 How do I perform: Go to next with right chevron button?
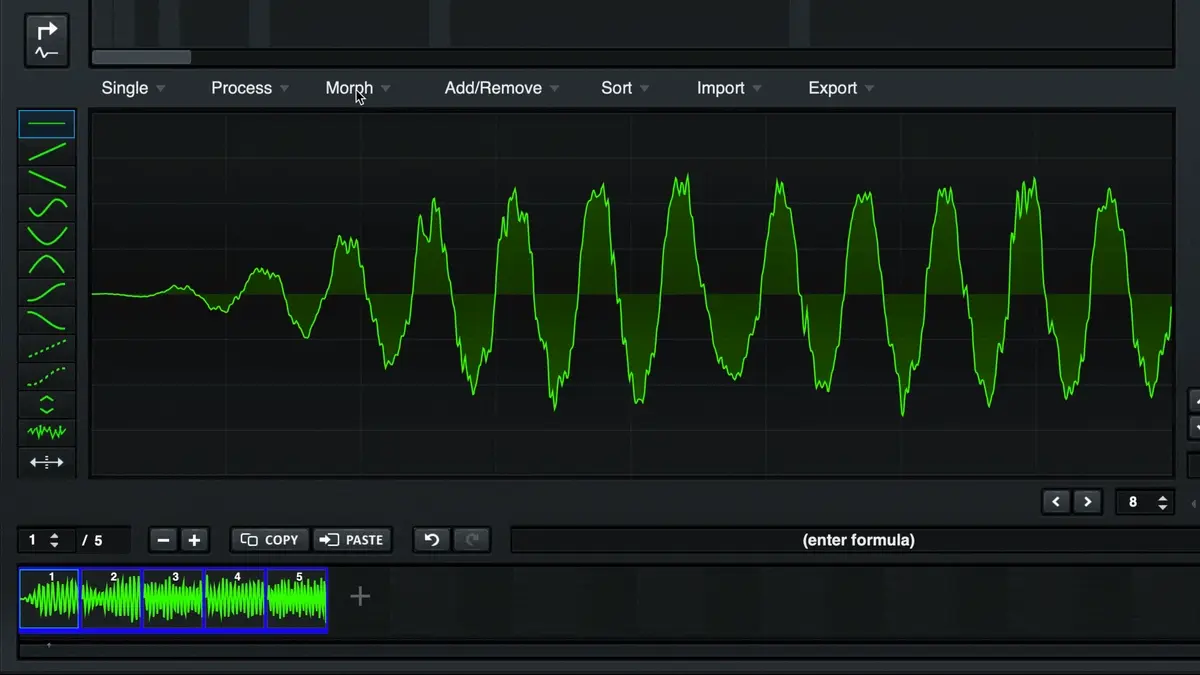pos(1087,502)
